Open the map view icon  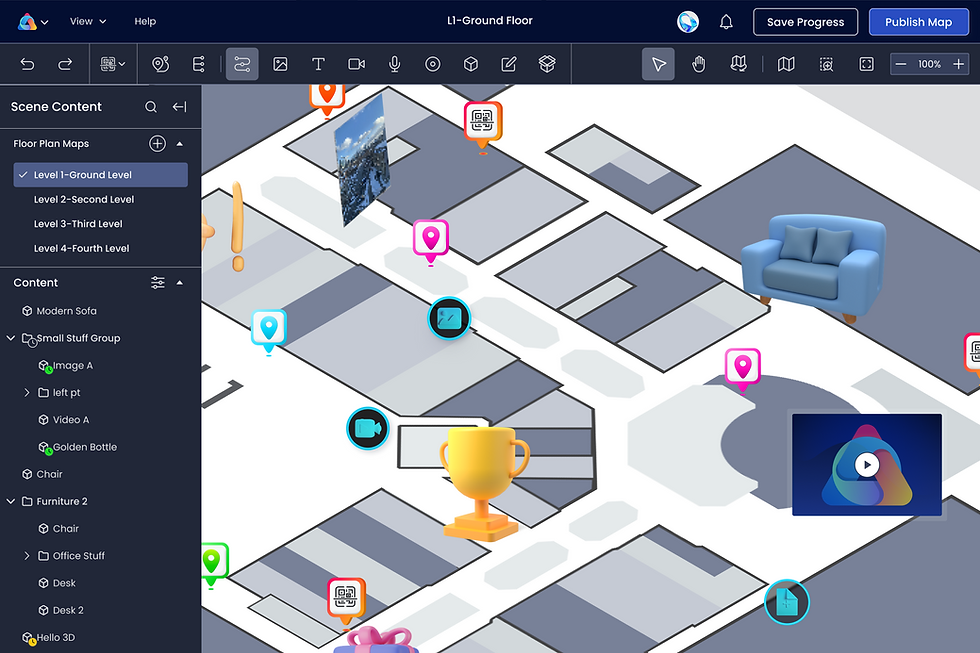tap(786, 64)
